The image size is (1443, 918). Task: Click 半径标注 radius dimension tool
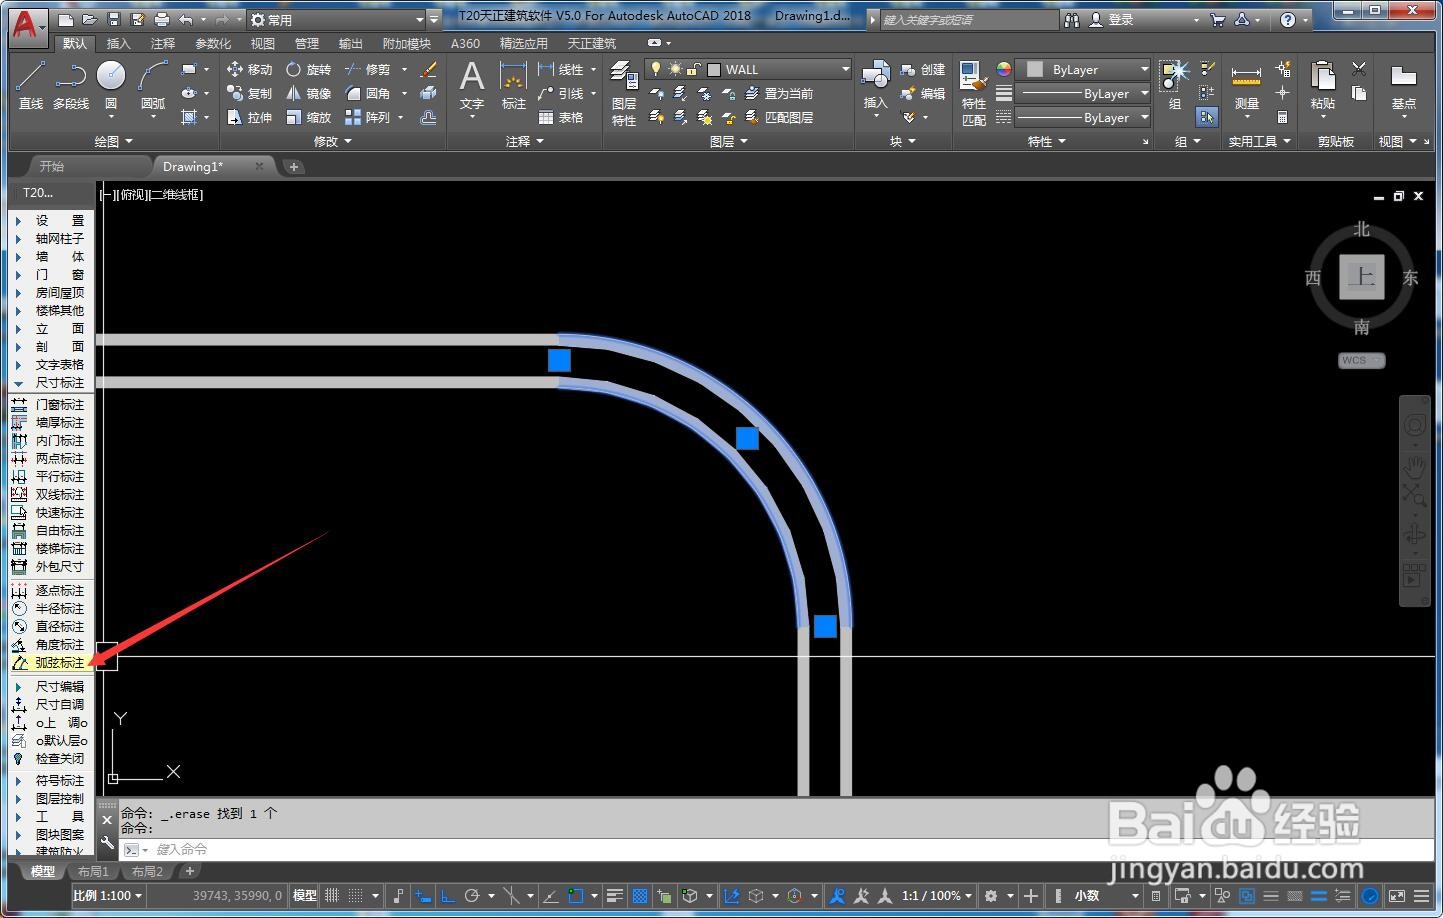click(x=59, y=609)
